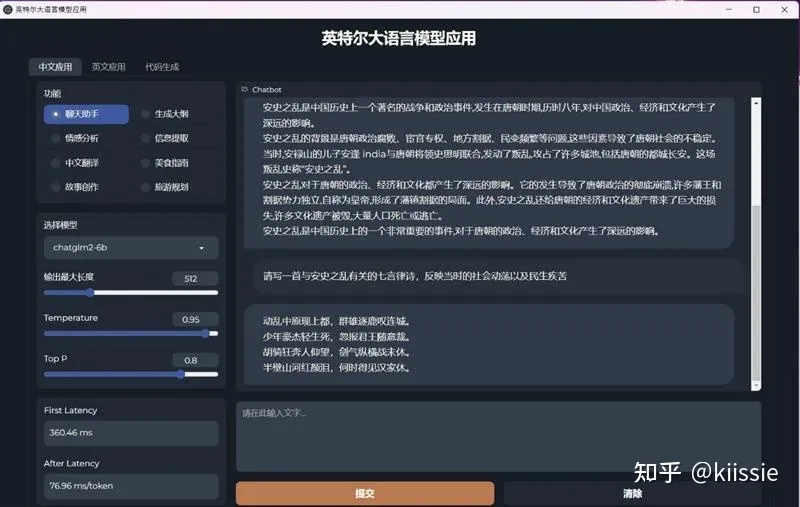Maximize the application window

coord(756,10)
